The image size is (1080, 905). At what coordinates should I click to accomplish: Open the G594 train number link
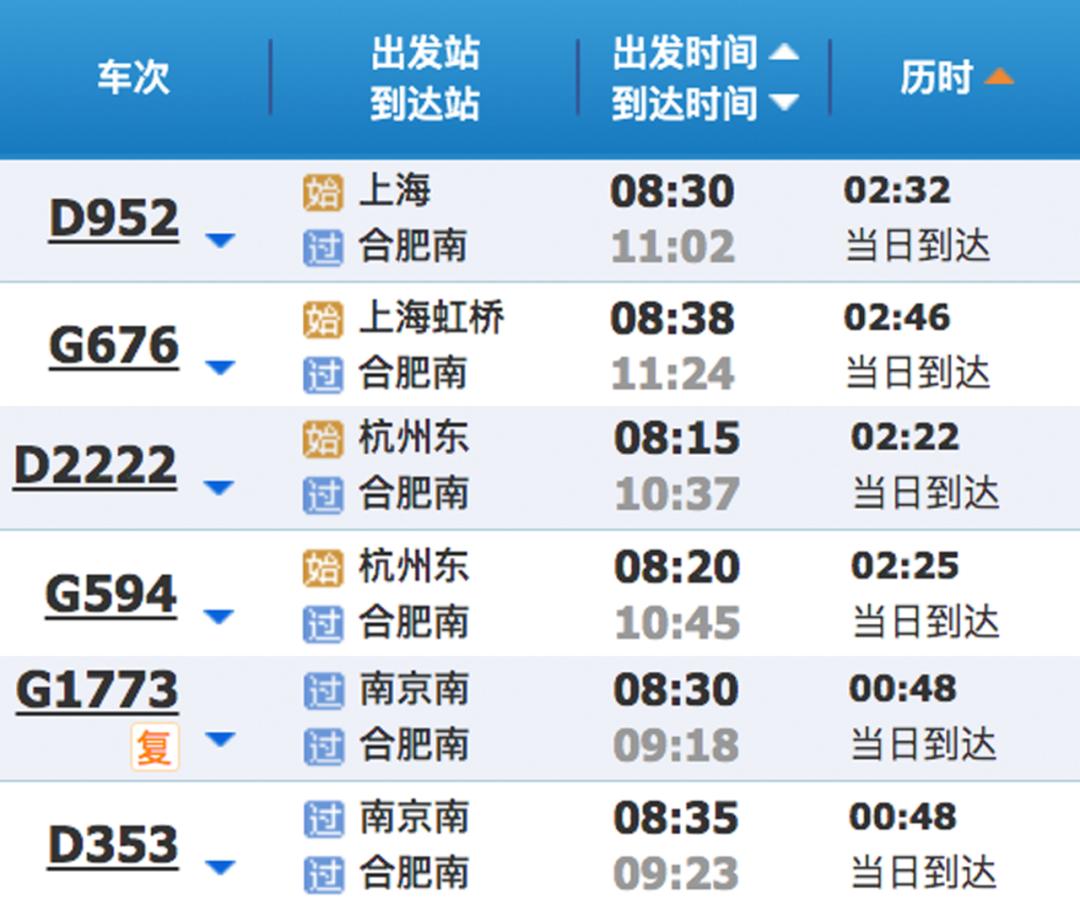(111, 594)
